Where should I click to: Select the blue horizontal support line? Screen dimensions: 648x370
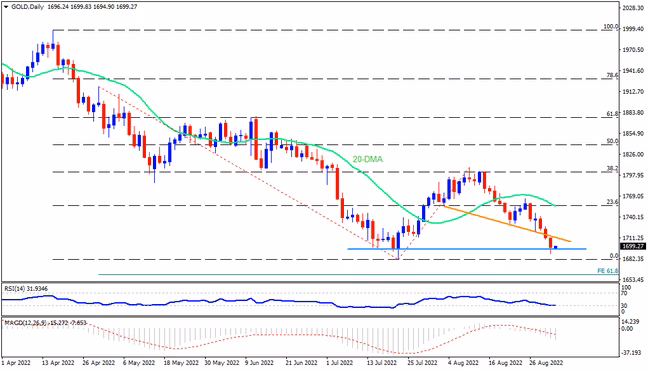point(467,249)
